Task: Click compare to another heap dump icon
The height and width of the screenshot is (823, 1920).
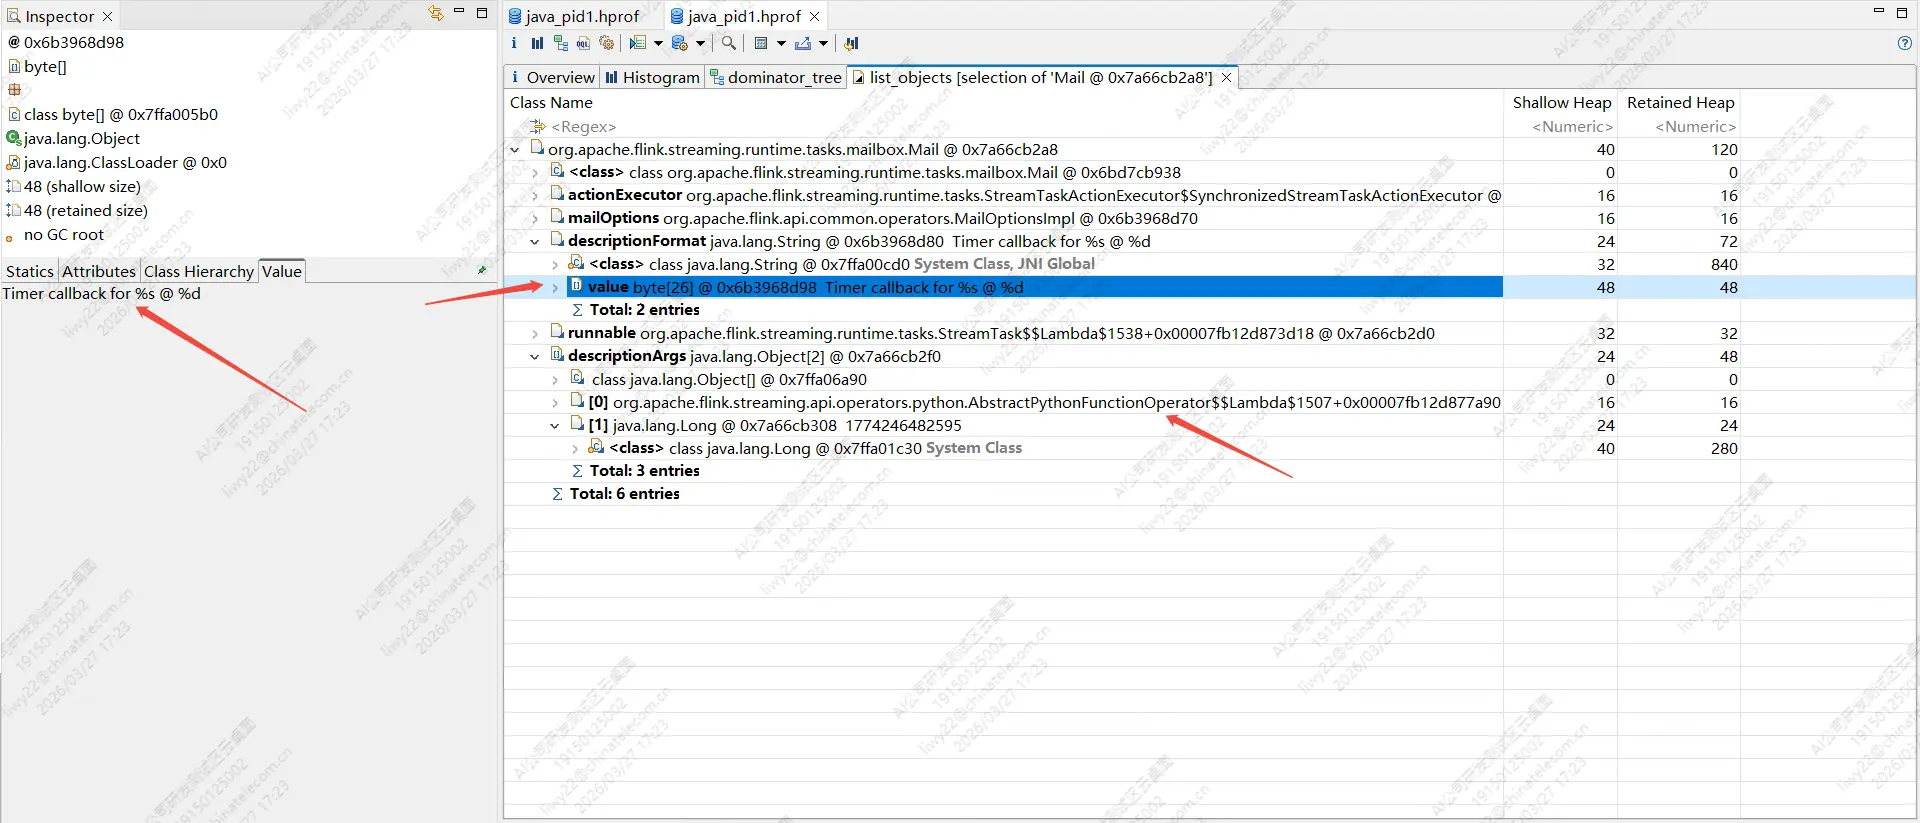Action: 851,43
